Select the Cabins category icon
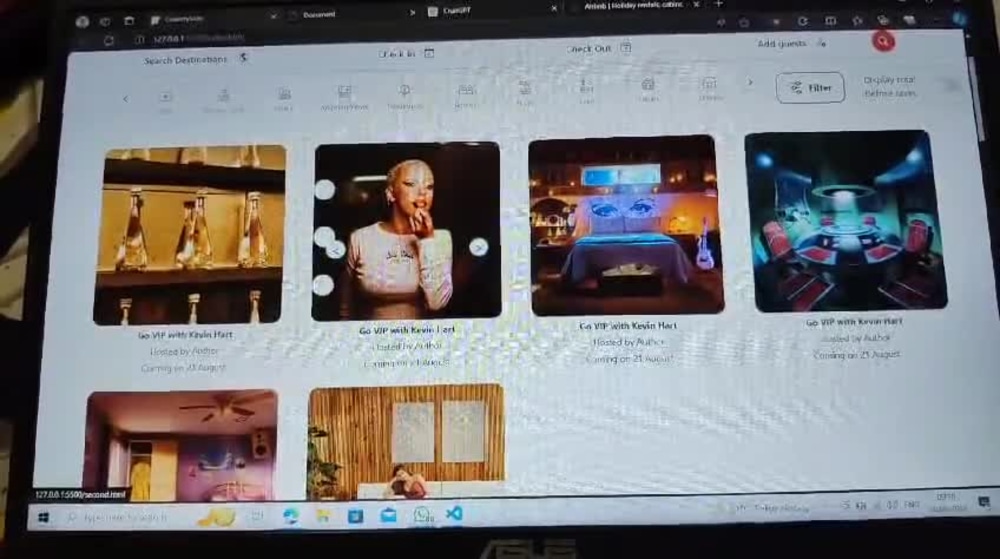The image size is (1000, 559). [647, 90]
